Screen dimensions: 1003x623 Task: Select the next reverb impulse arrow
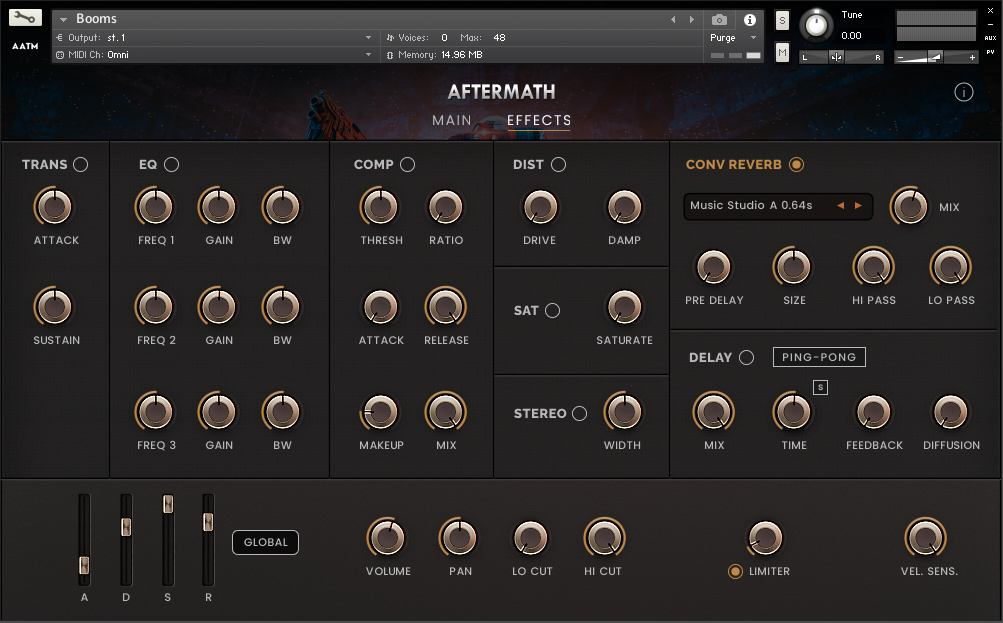click(858, 206)
